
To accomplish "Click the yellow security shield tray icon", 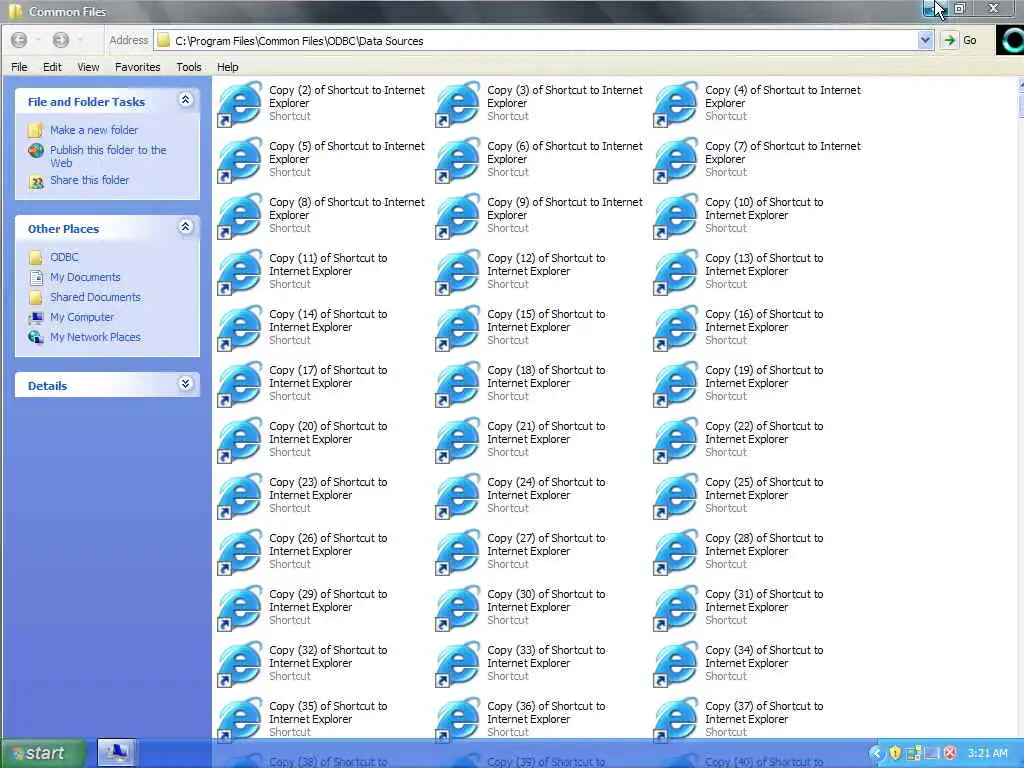I will pos(895,753).
